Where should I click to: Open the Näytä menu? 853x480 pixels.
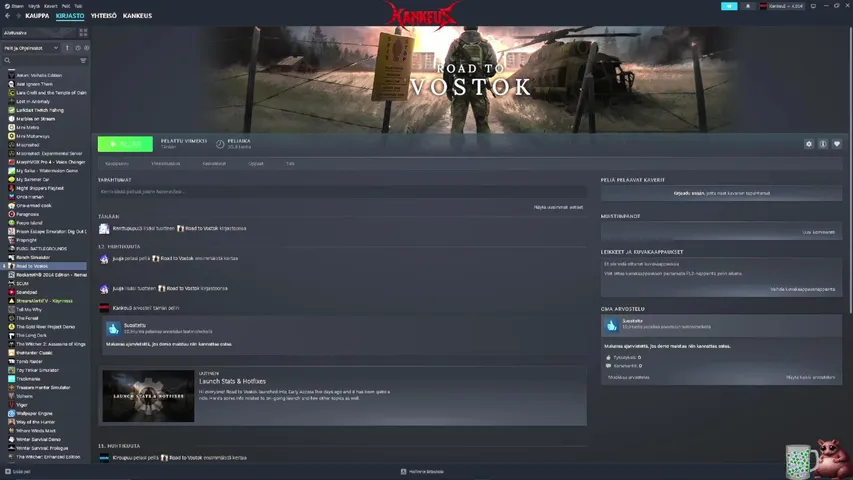[34, 6]
